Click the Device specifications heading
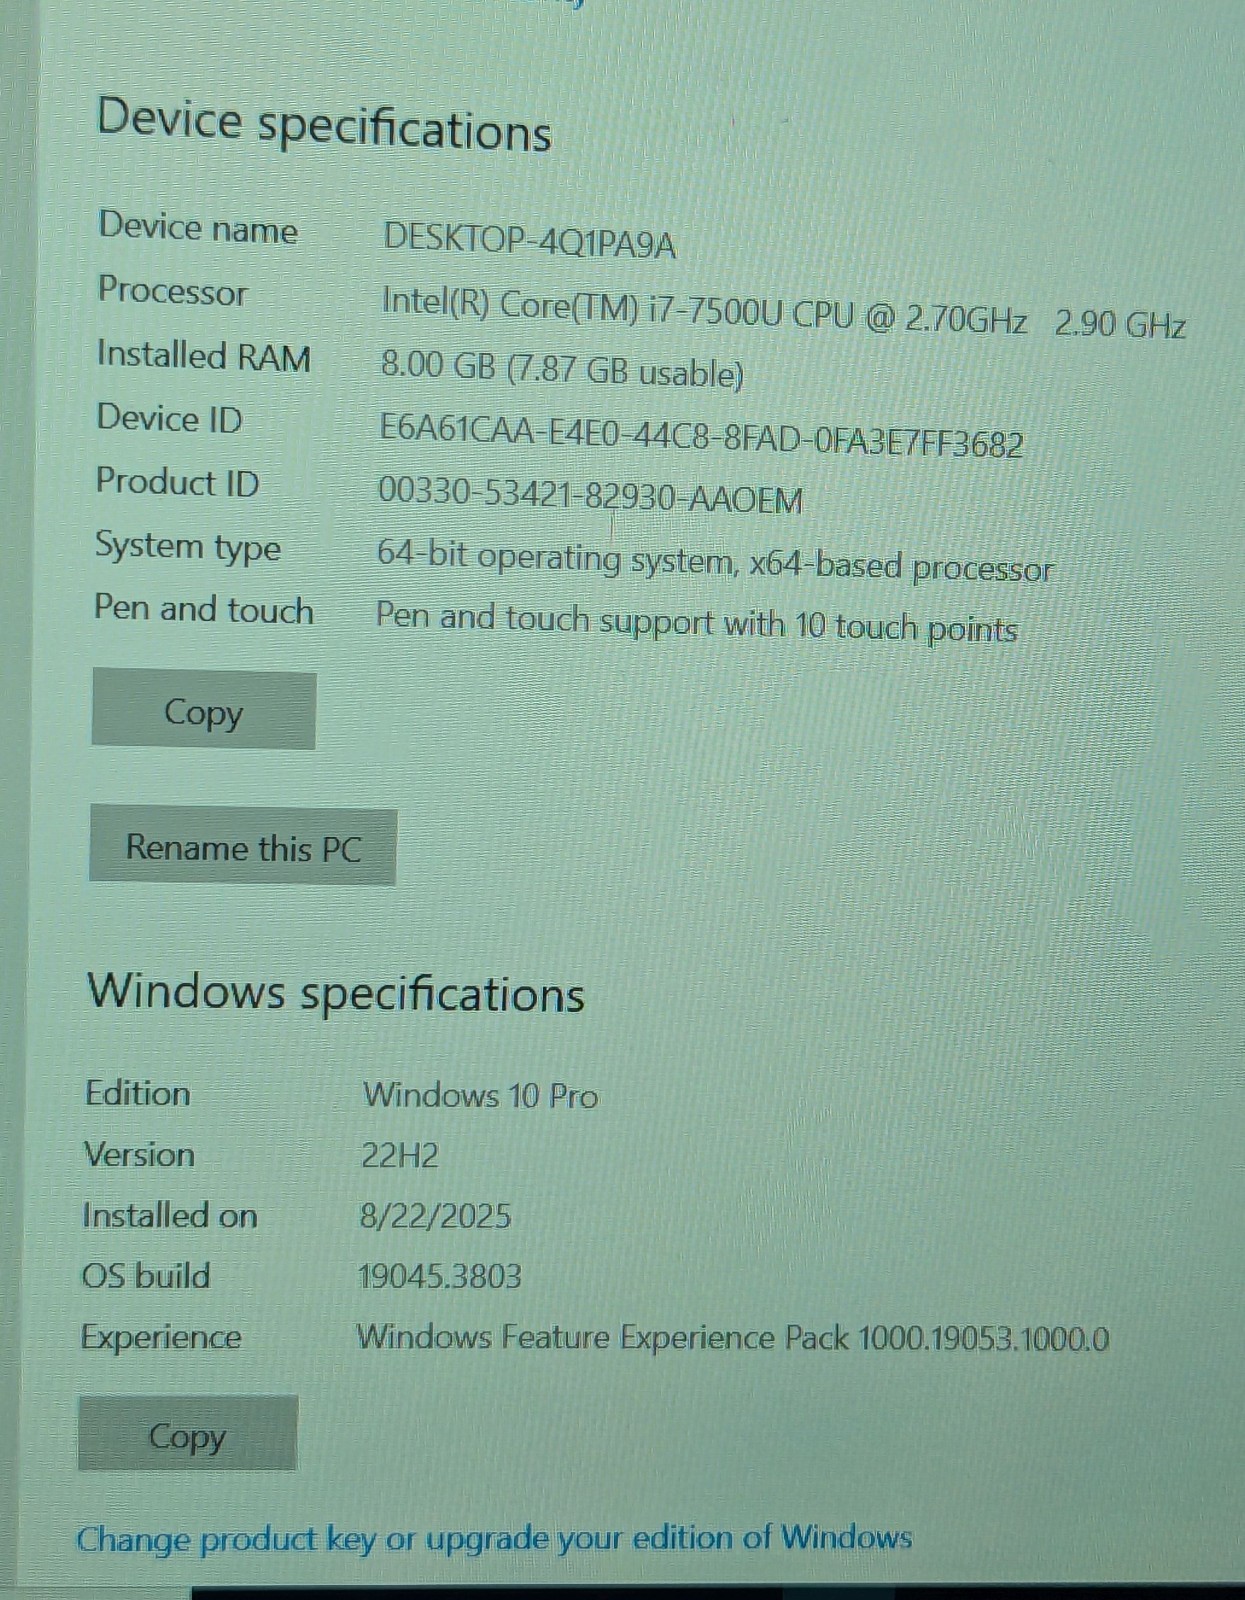This screenshot has height=1600, width=1245. pos(324,124)
